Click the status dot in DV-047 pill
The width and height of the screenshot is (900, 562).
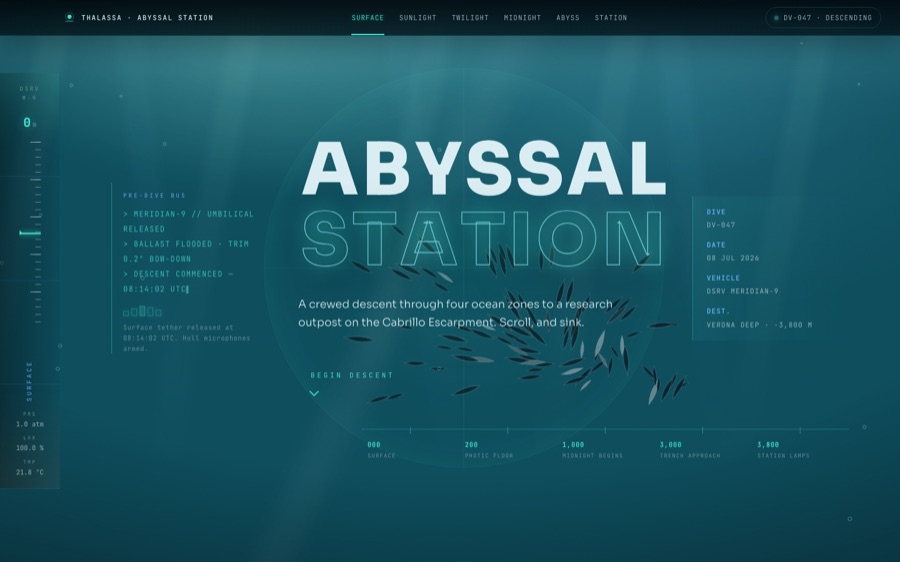[x=776, y=18]
